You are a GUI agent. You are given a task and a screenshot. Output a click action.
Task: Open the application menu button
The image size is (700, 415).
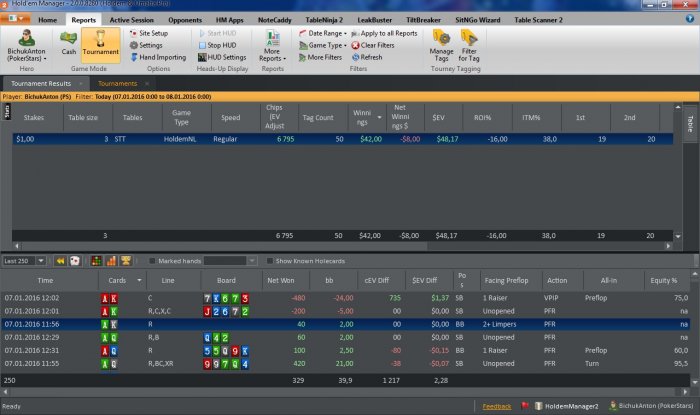[16, 18]
